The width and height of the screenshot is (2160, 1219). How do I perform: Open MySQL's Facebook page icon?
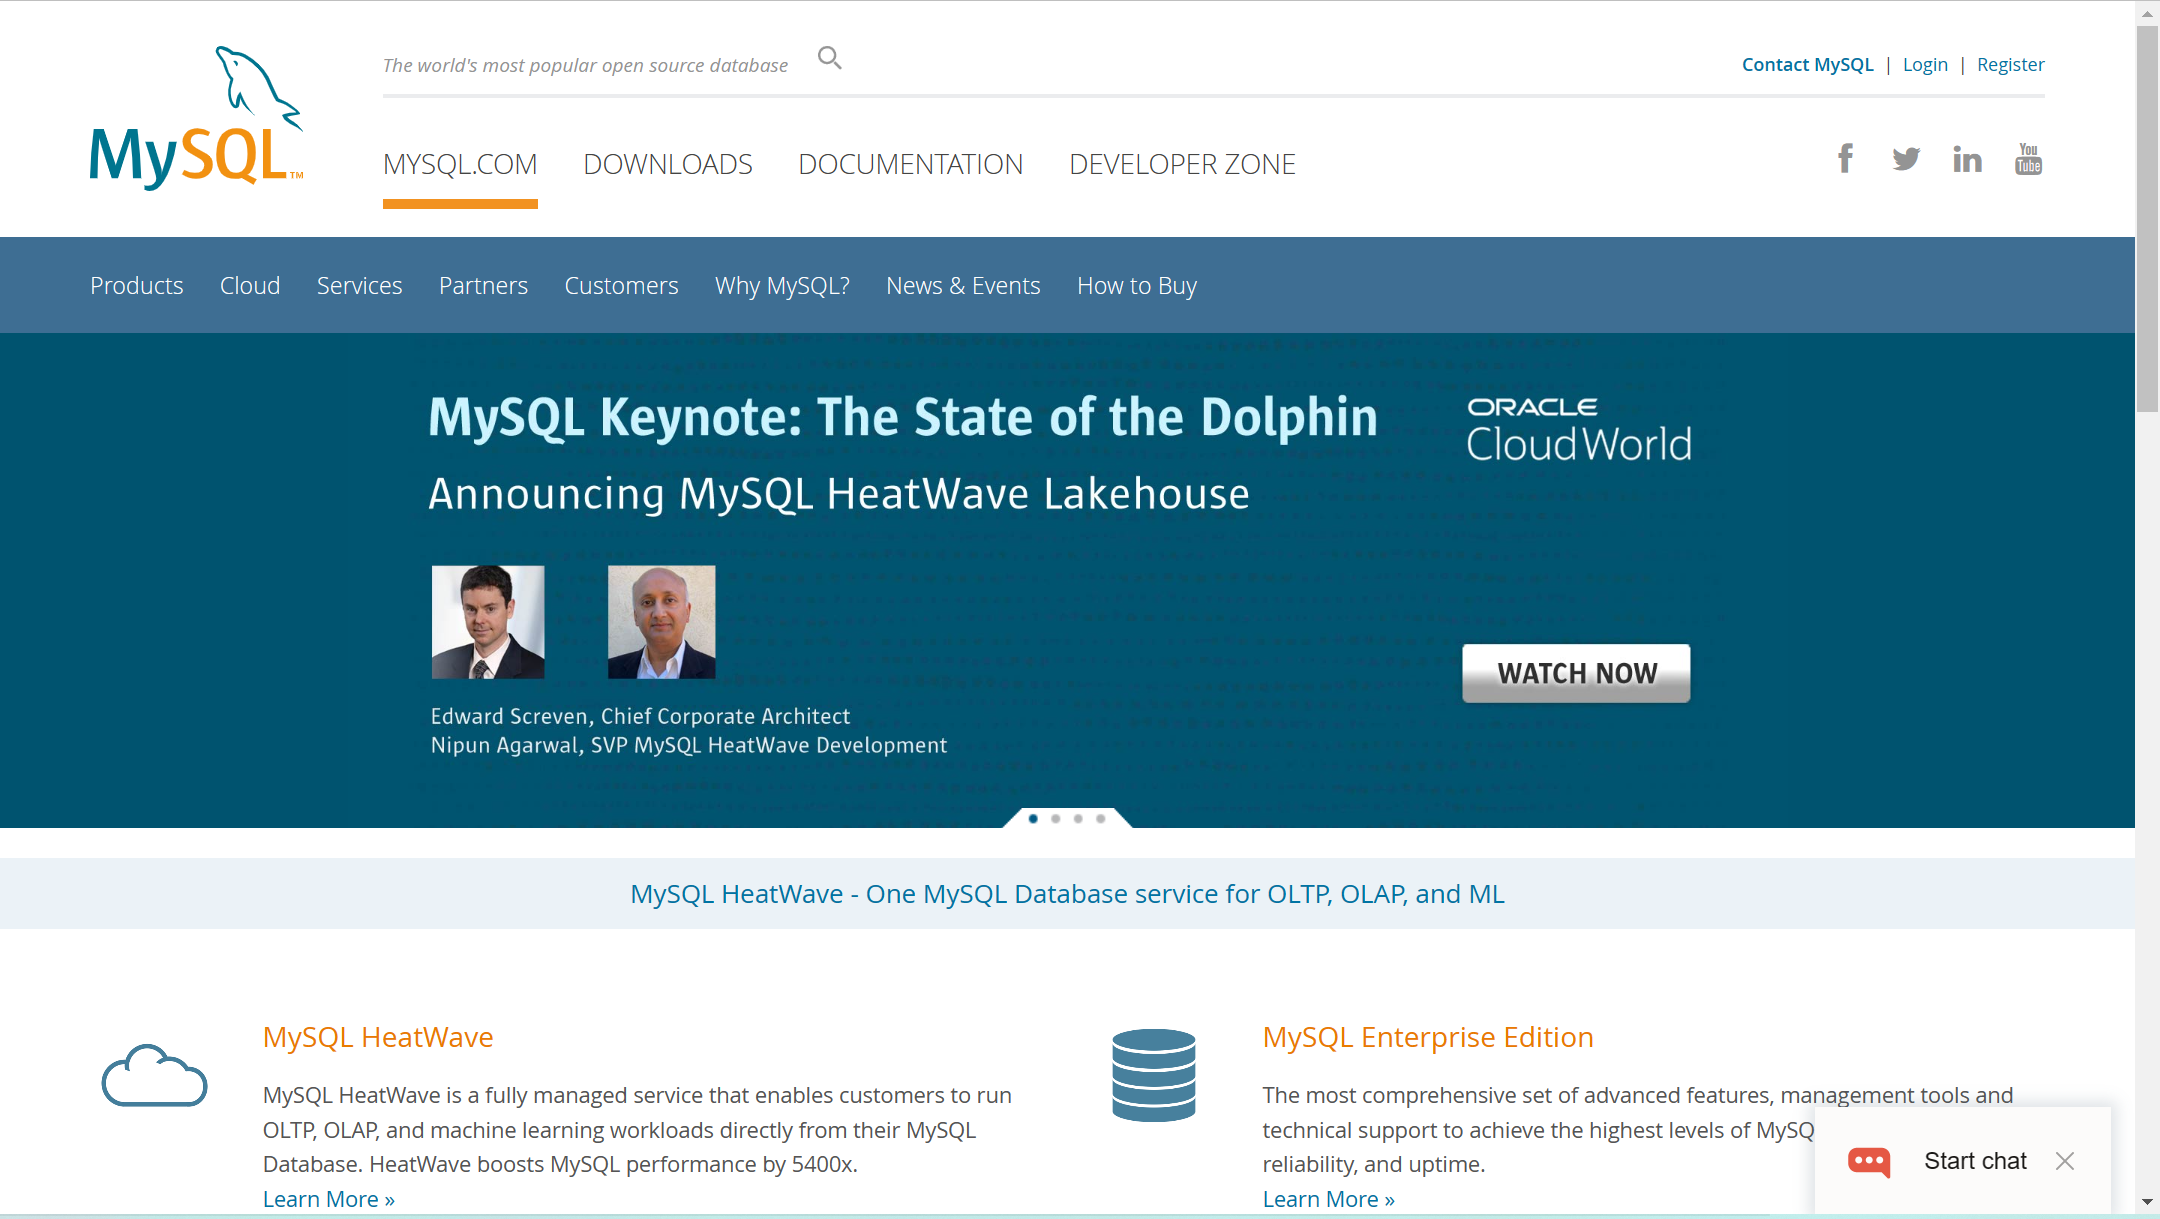[1845, 159]
